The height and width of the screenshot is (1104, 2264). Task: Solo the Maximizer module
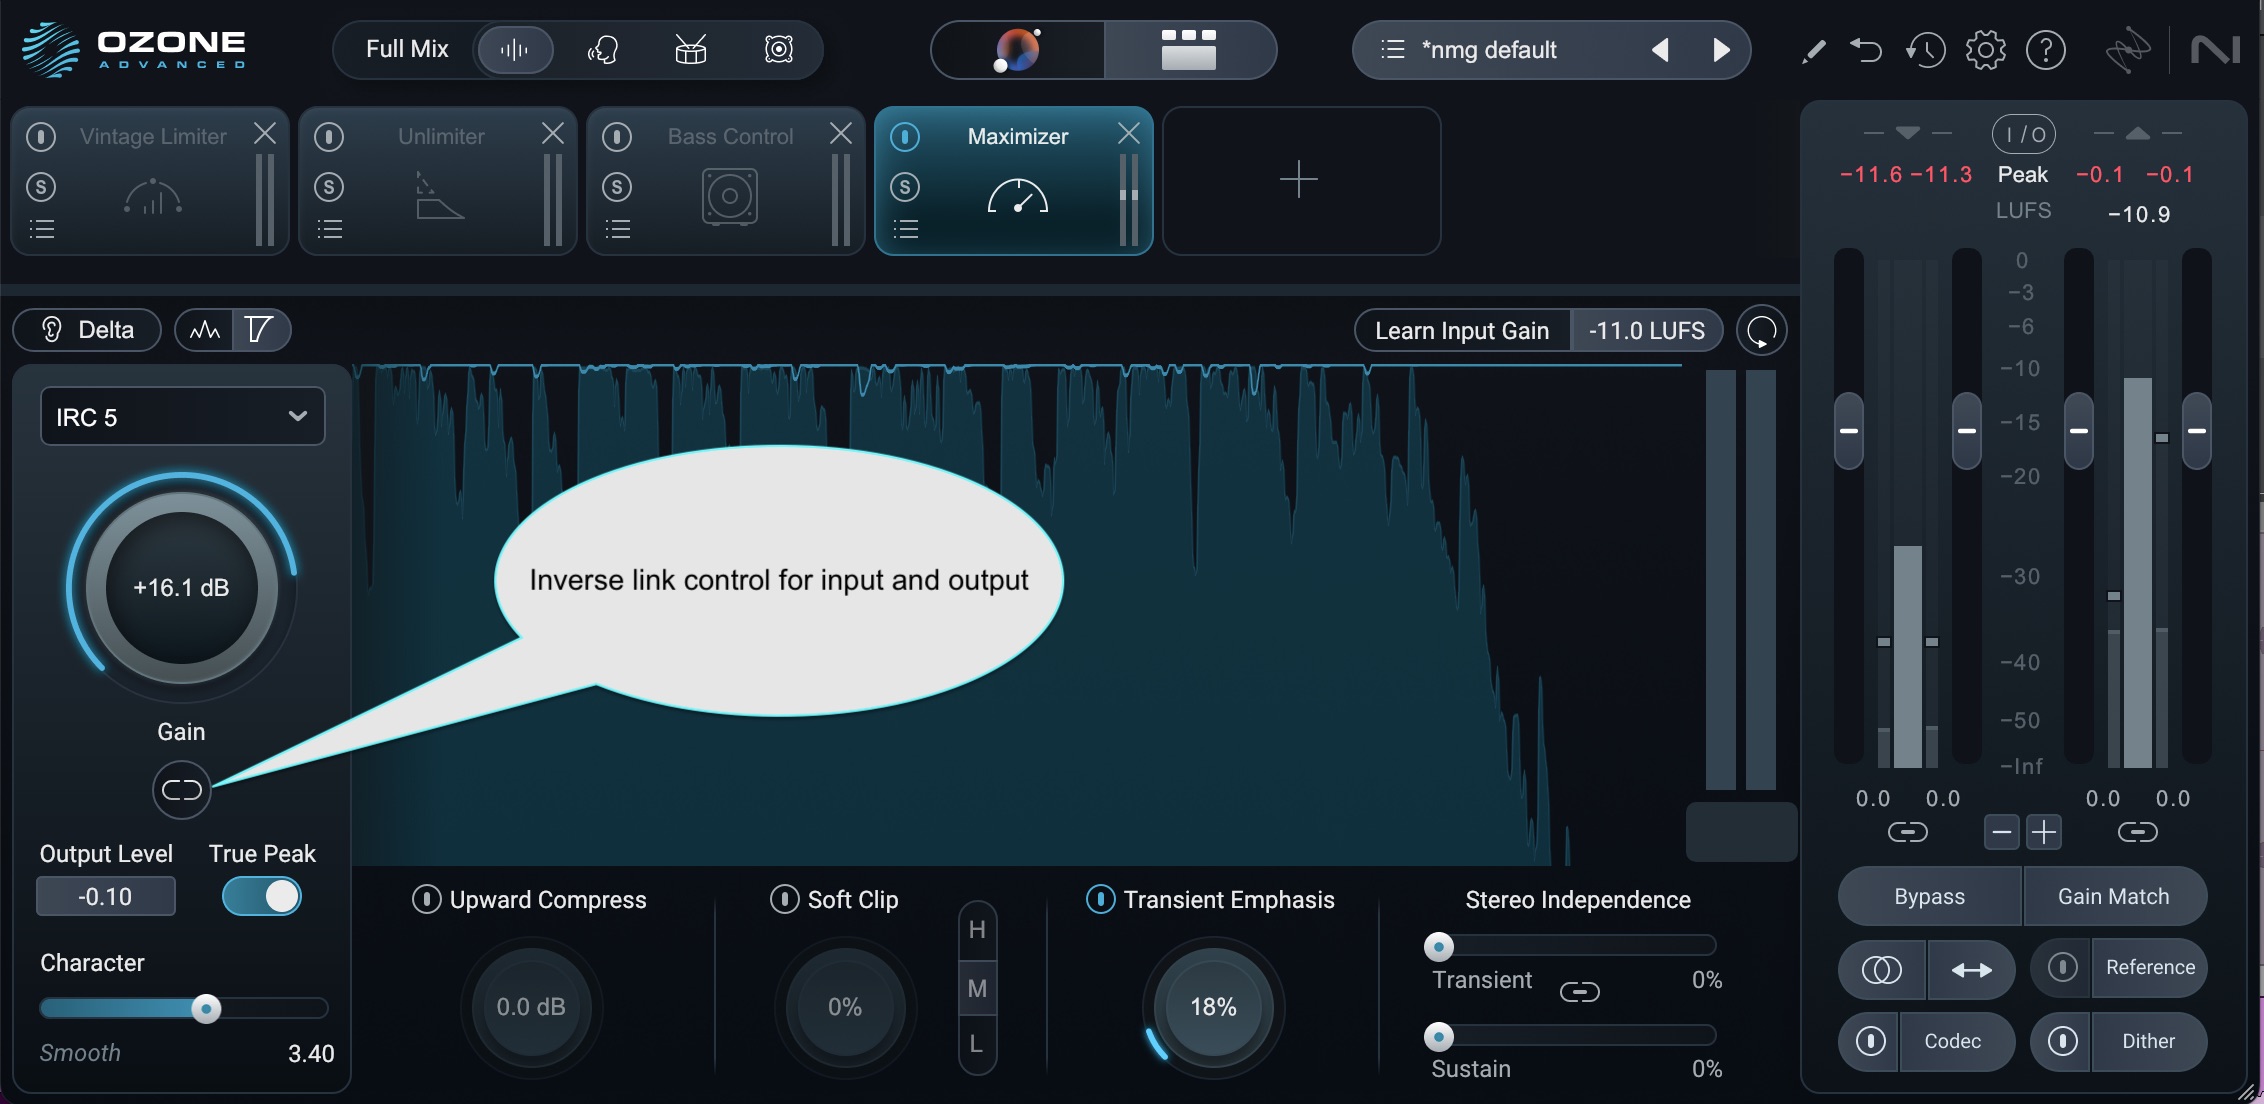(905, 187)
